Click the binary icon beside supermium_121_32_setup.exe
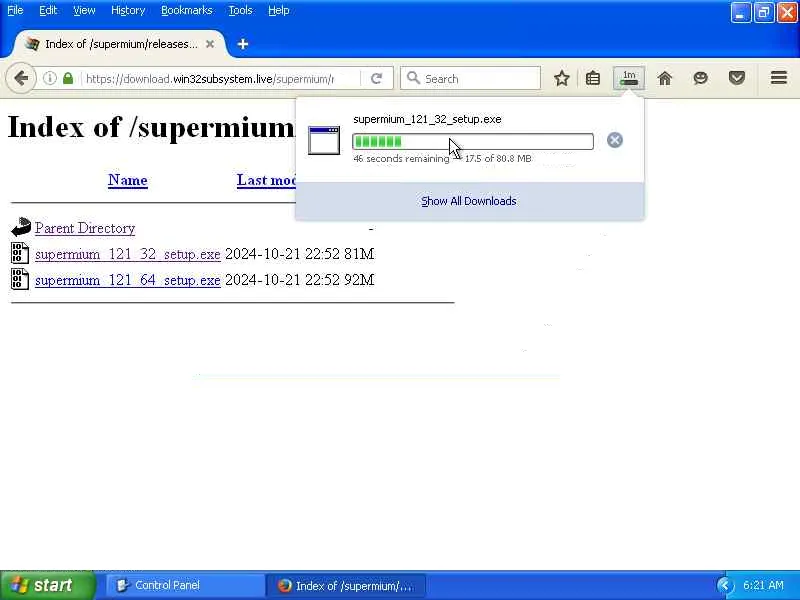Image resolution: width=800 pixels, height=600 pixels. [20, 253]
